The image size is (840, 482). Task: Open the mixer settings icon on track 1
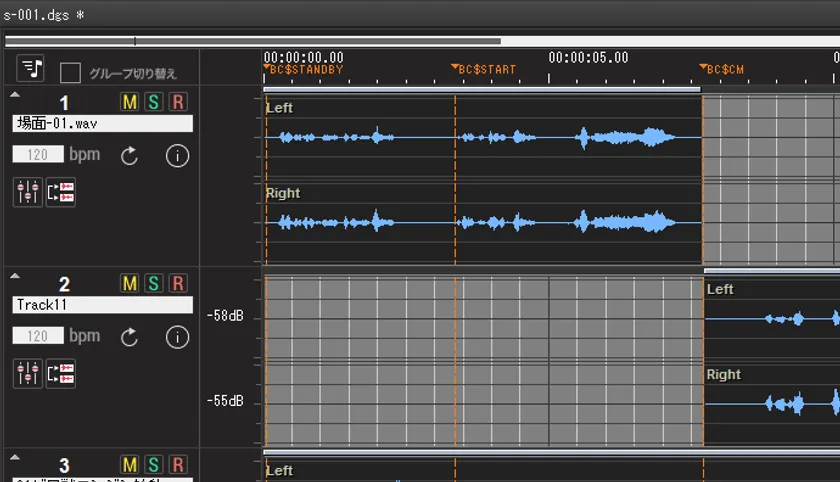click(27, 192)
